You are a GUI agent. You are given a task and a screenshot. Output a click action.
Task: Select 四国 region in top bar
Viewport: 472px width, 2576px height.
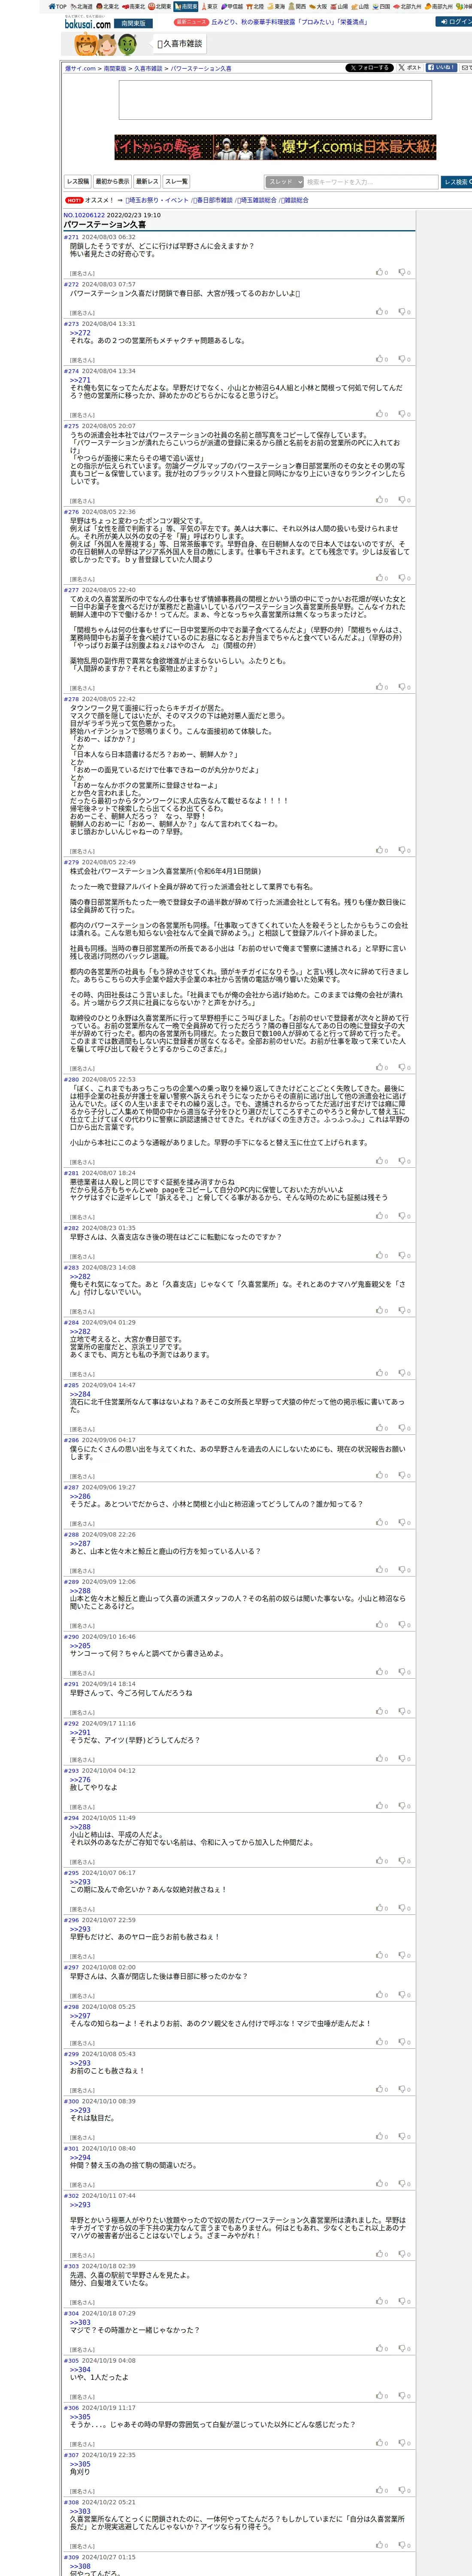pyautogui.click(x=382, y=6)
